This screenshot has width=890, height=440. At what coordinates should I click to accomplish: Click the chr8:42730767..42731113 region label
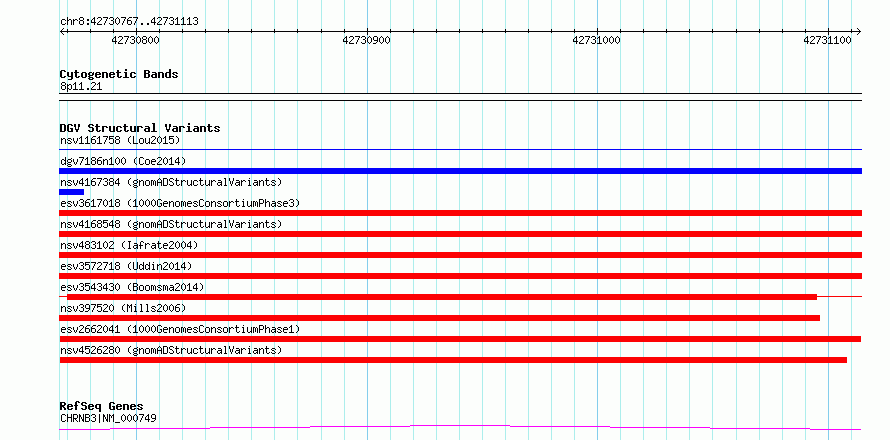click(x=129, y=22)
